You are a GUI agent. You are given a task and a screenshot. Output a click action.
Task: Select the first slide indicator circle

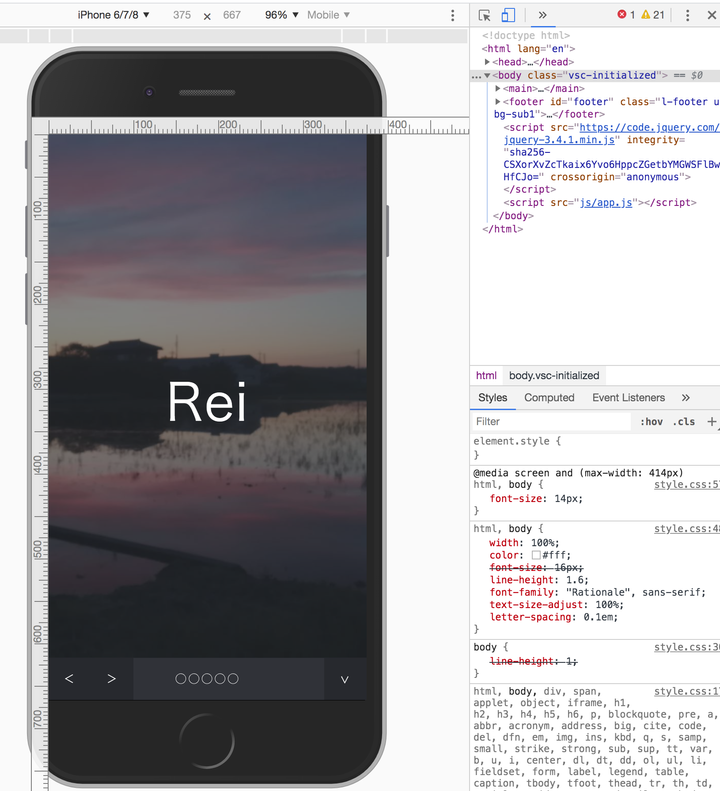click(180, 679)
